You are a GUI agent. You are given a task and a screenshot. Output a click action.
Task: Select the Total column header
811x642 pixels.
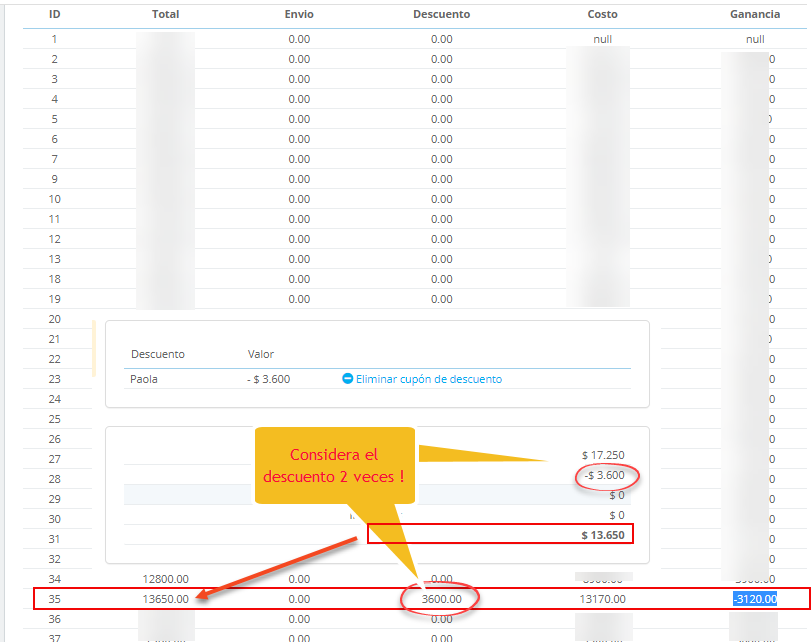click(166, 14)
